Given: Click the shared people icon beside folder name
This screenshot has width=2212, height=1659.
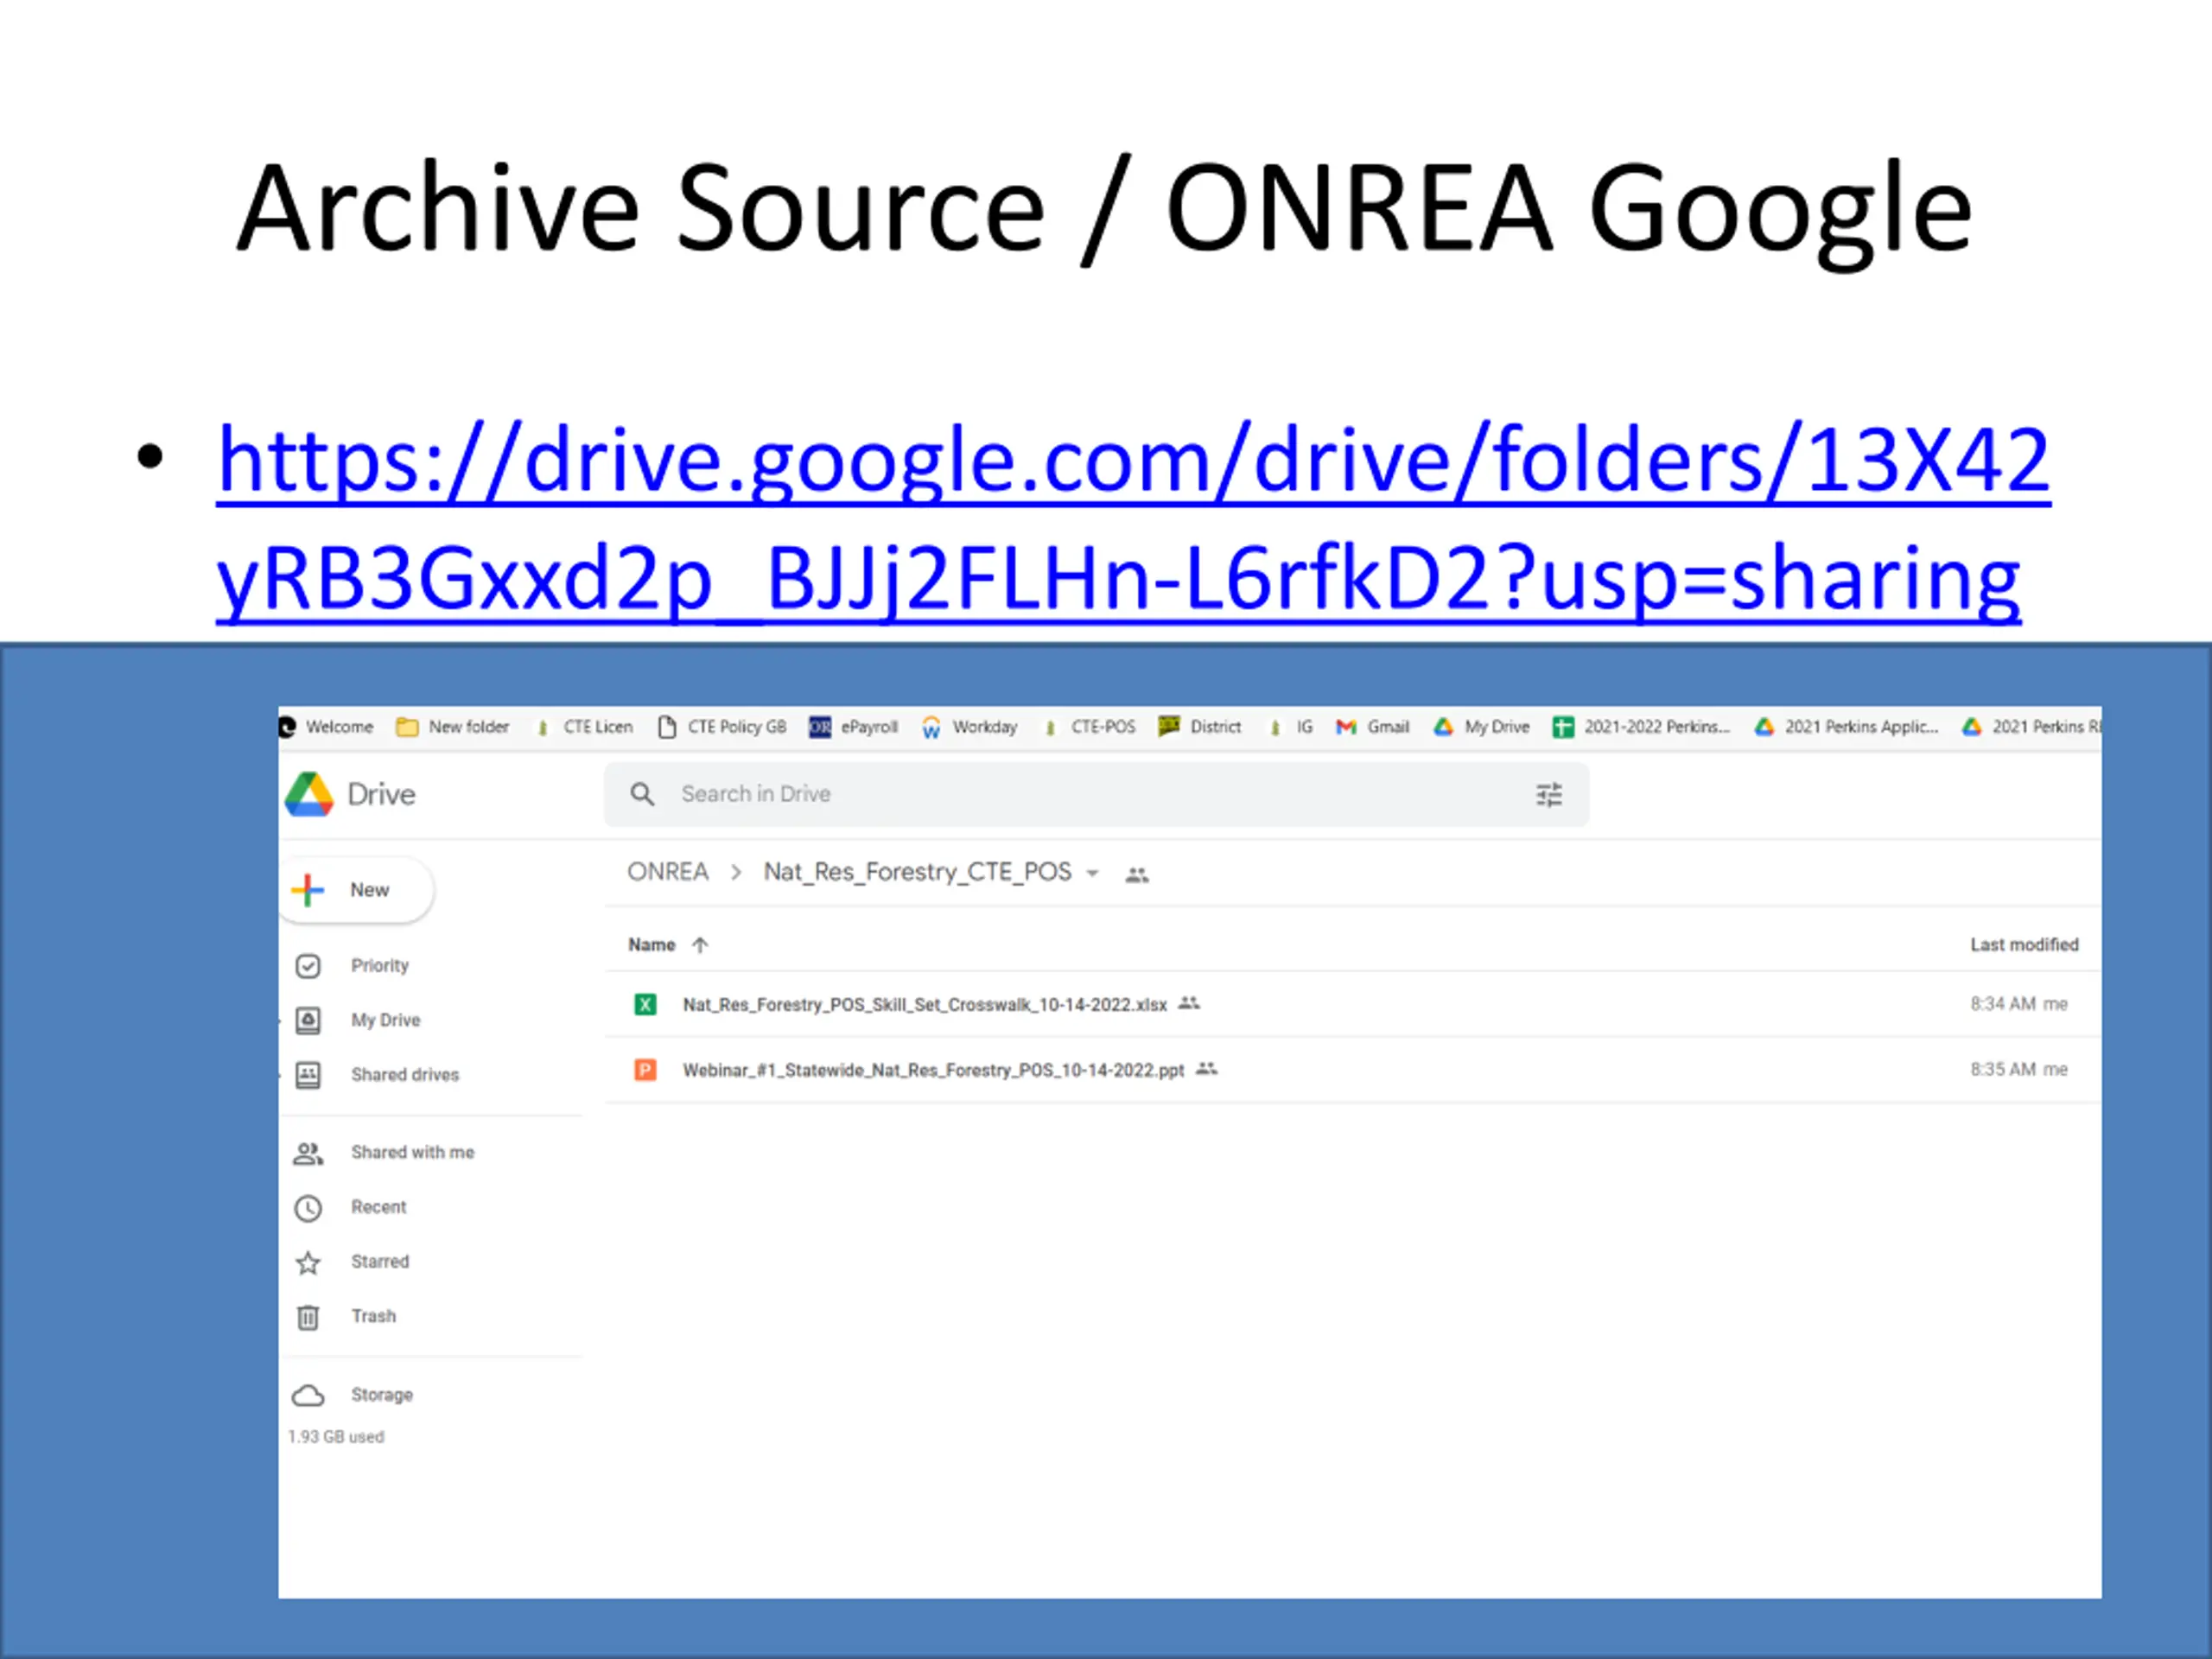Looking at the screenshot, I should coord(1137,875).
